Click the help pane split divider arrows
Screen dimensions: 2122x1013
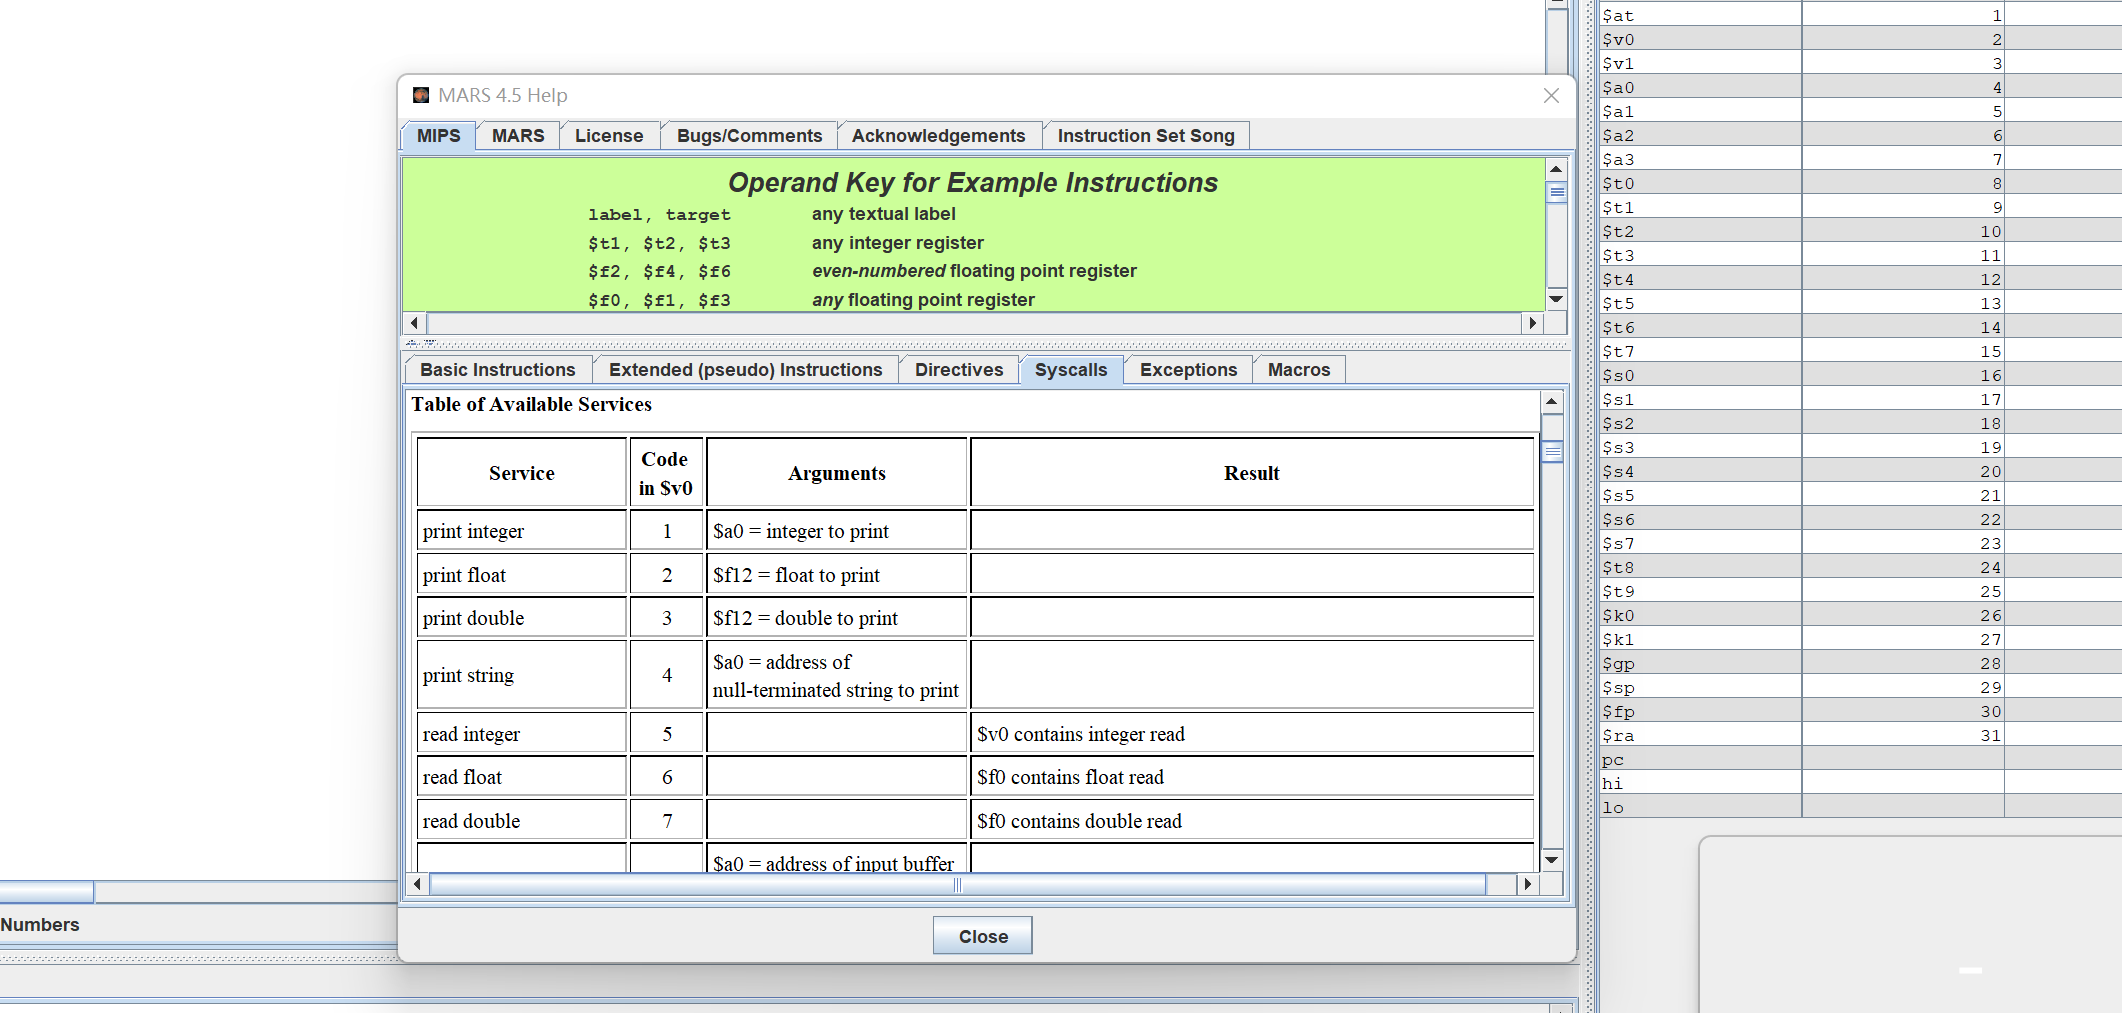click(x=420, y=344)
